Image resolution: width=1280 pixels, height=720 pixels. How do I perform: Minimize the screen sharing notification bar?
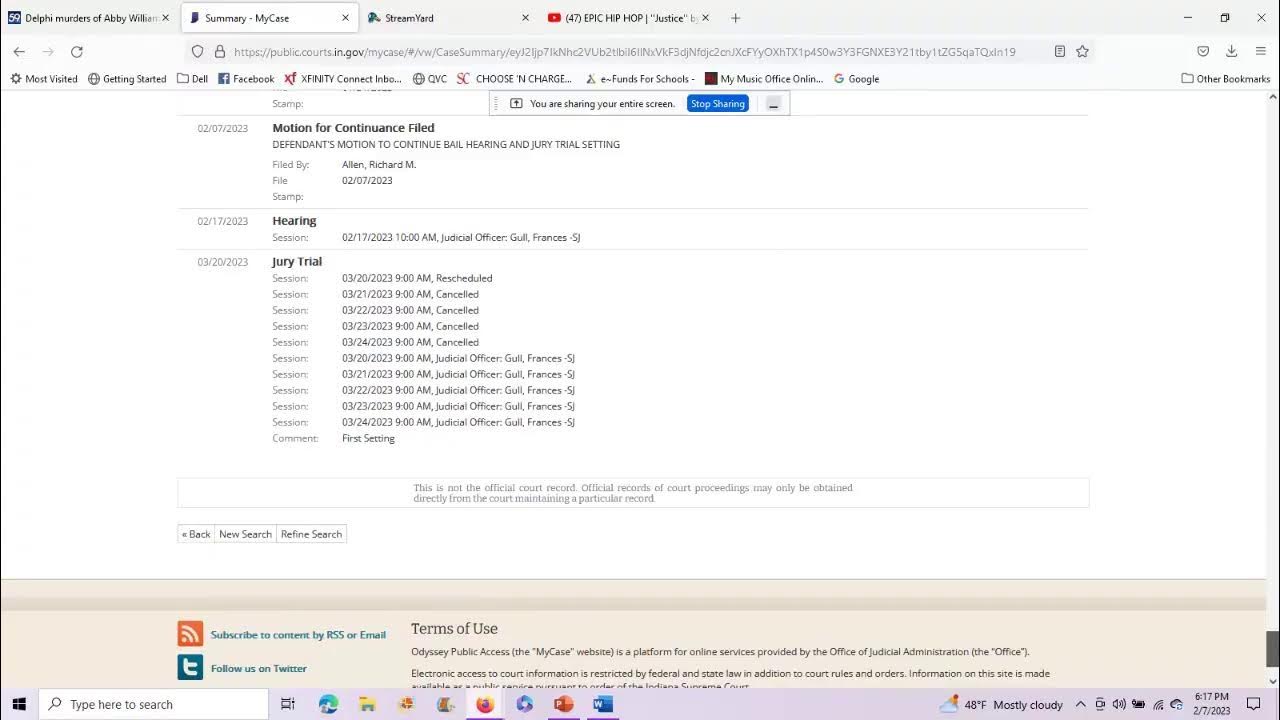[773, 104]
